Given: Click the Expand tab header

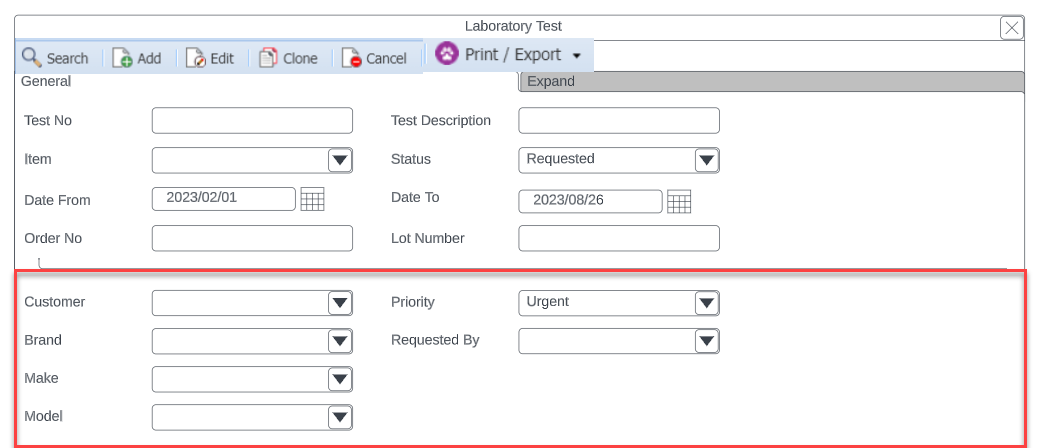Looking at the screenshot, I should 770,82.
